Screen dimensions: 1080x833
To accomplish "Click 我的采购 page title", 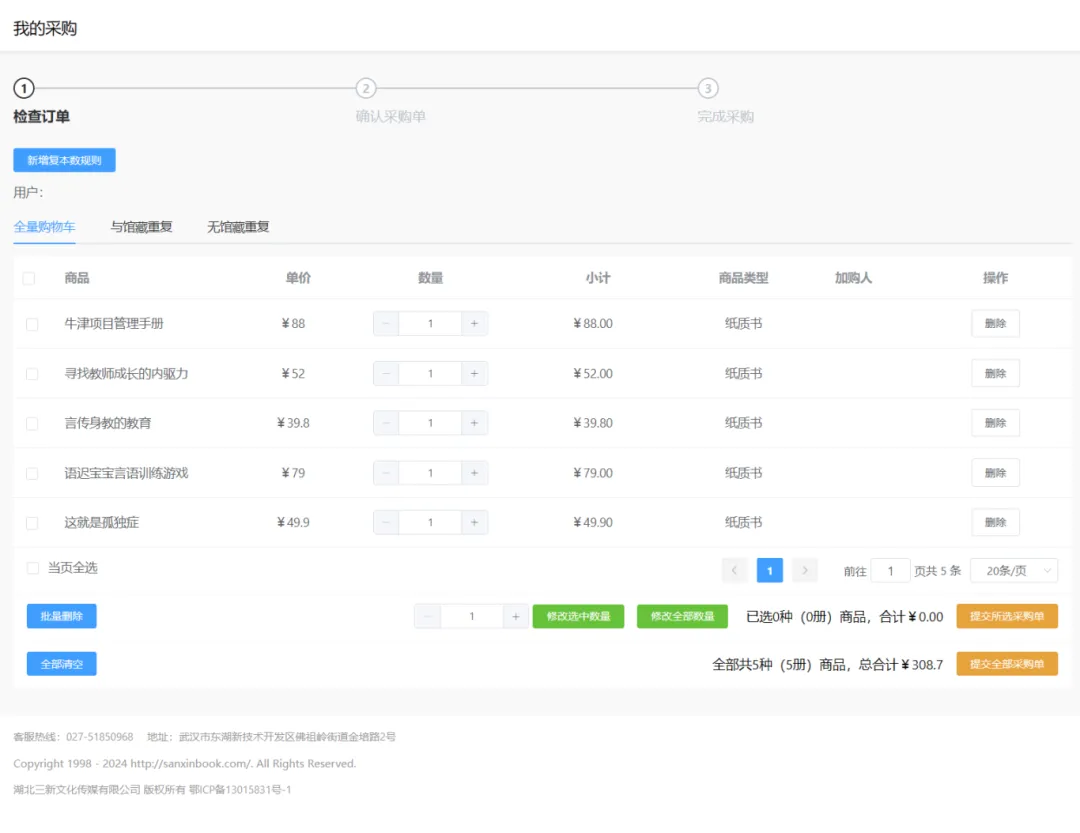I will (x=45, y=28).
